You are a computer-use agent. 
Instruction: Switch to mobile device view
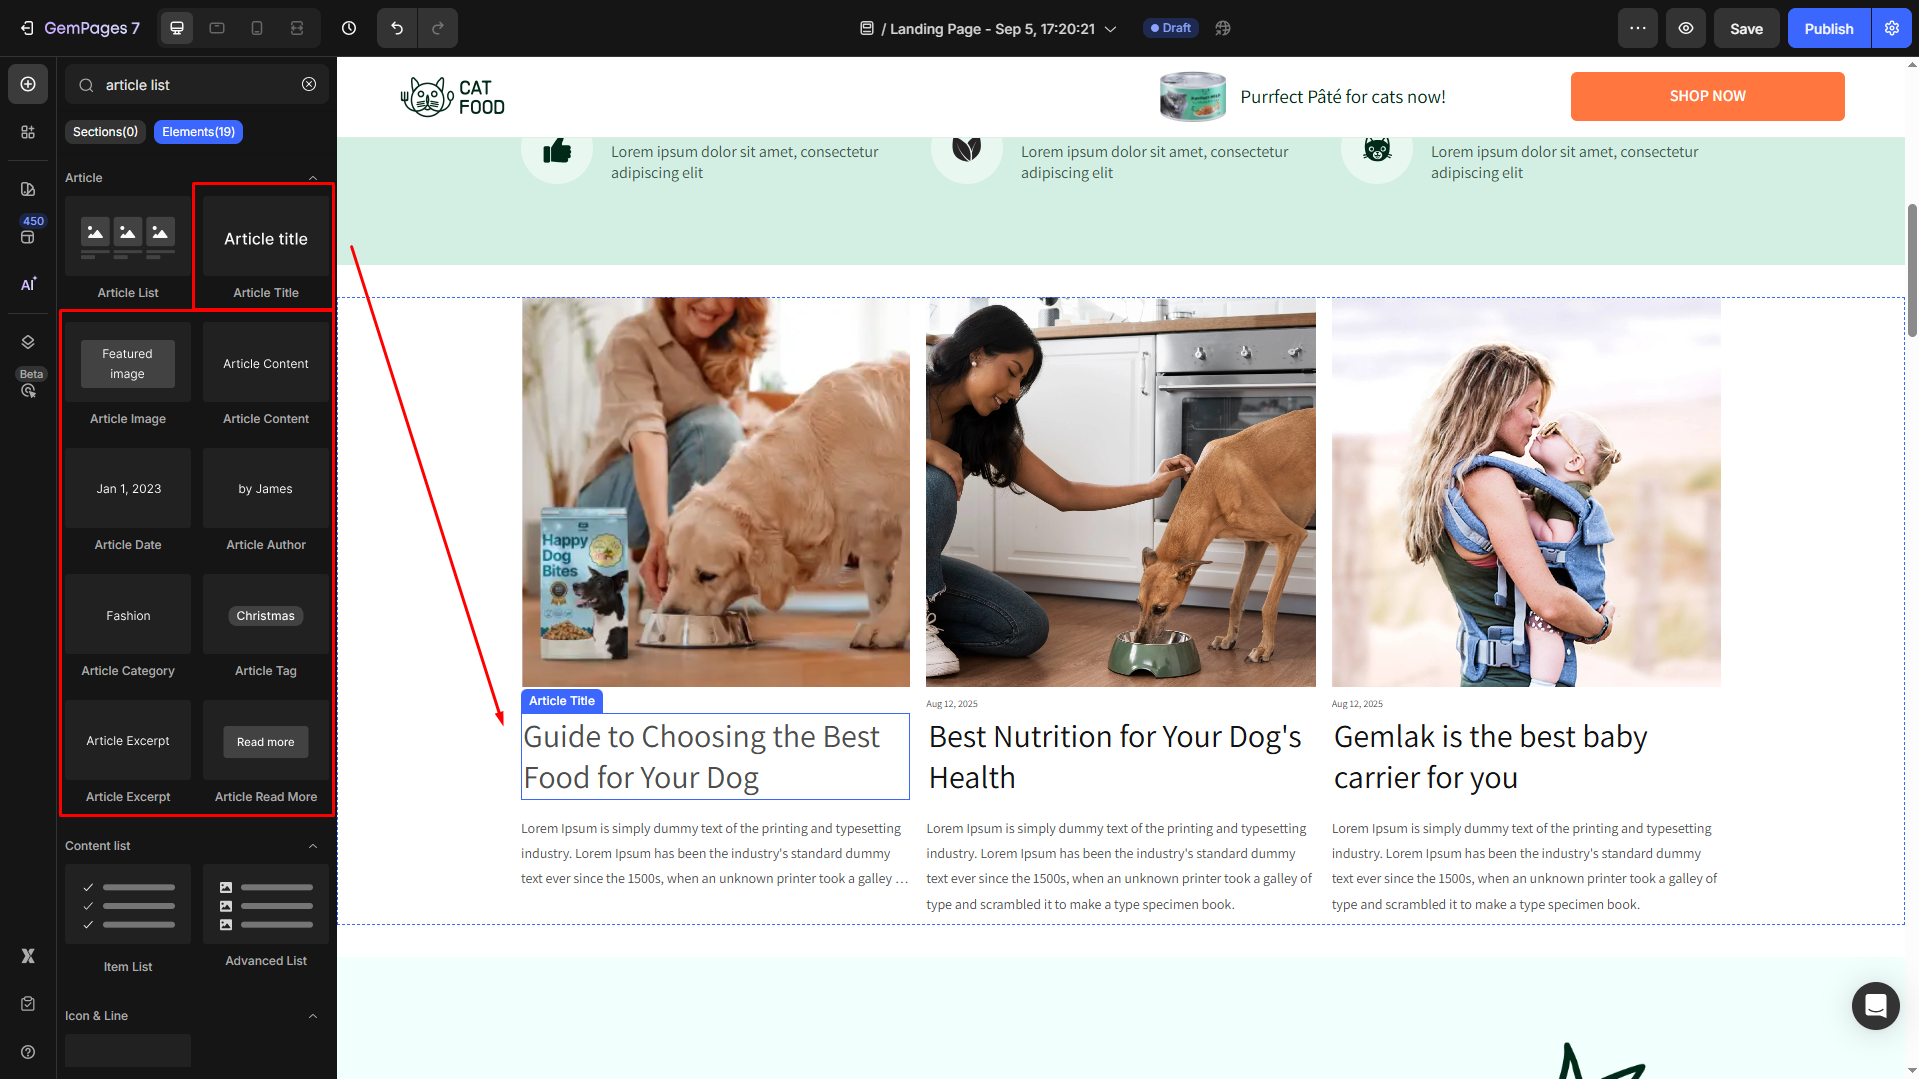click(257, 28)
